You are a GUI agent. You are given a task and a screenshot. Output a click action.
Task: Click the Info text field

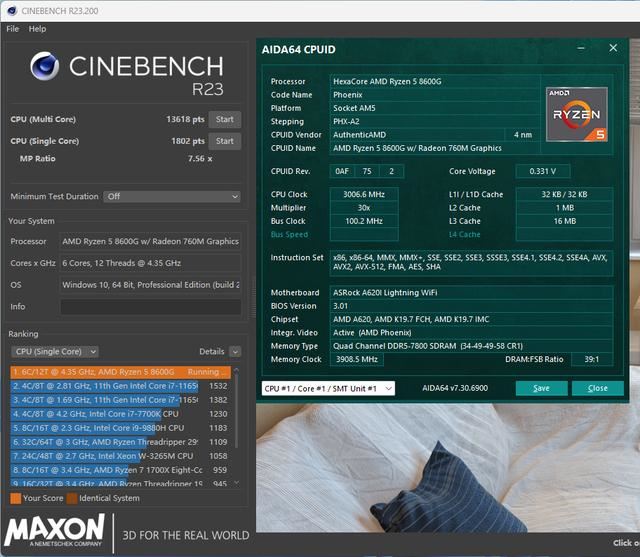(150, 306)
